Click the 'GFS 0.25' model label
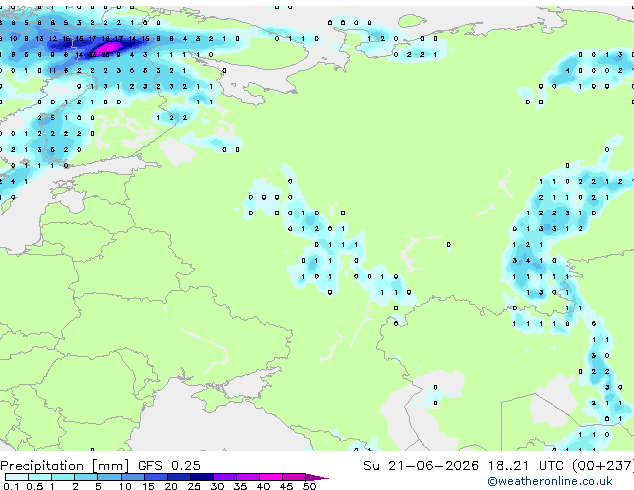Image resolution: width=634 pixels, height=490 pixels. click(x=169, y=466)
